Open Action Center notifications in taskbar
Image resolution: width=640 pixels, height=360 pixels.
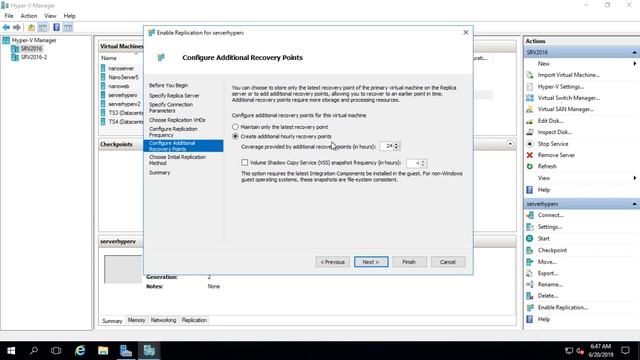(x=625, y=351)
